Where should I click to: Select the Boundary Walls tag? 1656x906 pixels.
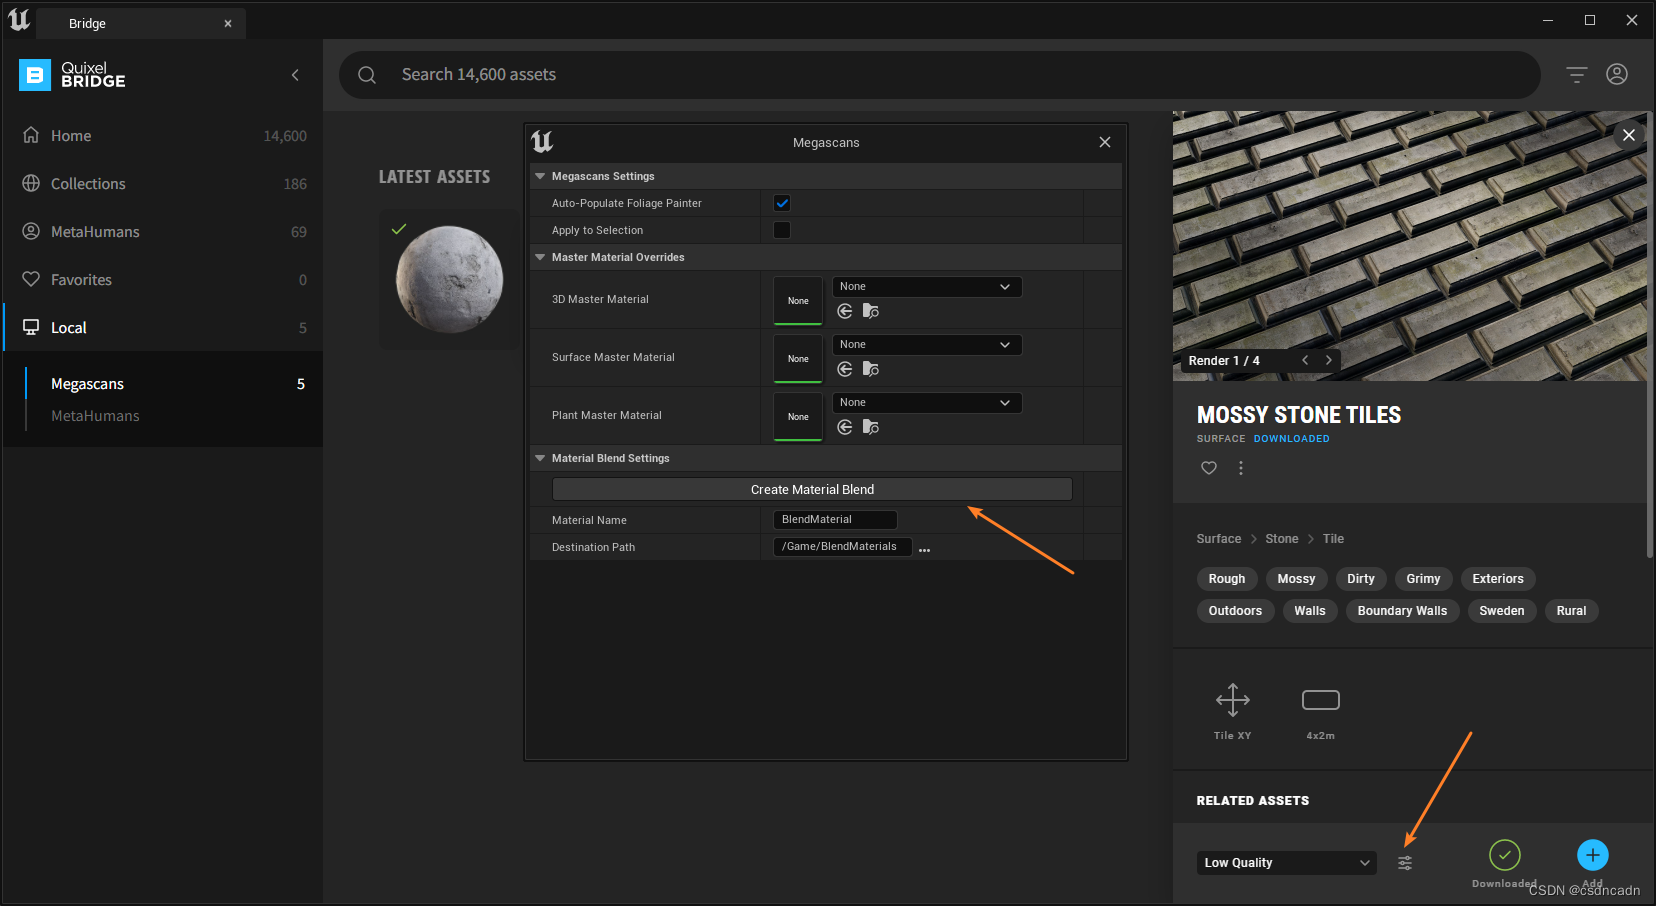click(1402, 611)
